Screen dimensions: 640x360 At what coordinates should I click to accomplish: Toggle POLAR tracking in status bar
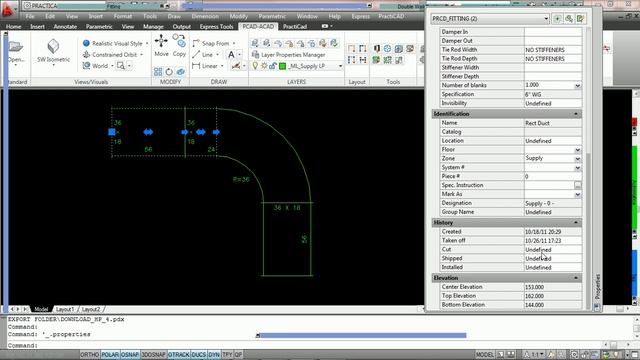pyautogui.click(x=110, y=355)
